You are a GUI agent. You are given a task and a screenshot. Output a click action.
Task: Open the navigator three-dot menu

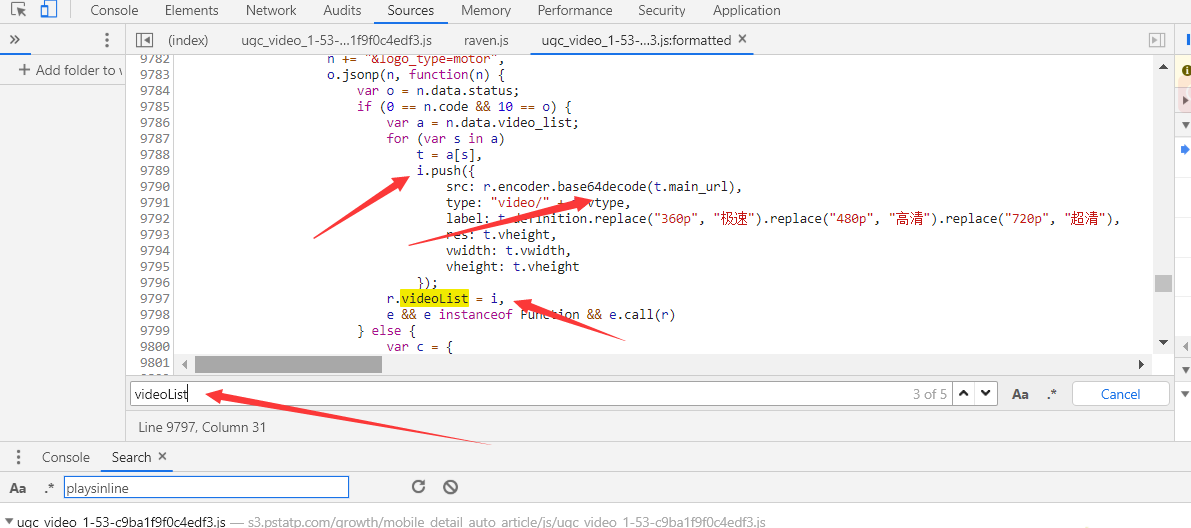(x=107, y=40)
